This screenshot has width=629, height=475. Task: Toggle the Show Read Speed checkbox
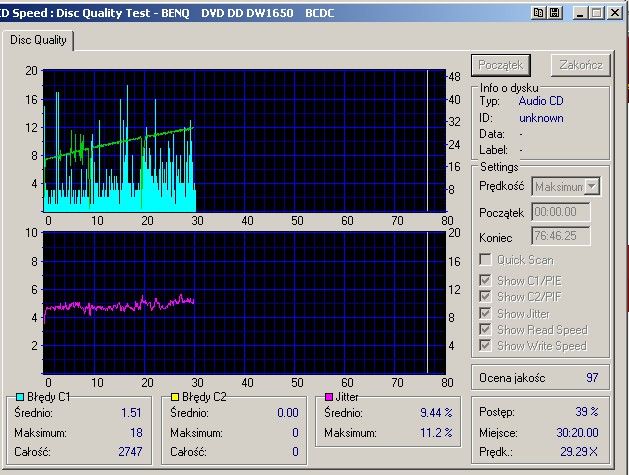(x=485, y=329)
